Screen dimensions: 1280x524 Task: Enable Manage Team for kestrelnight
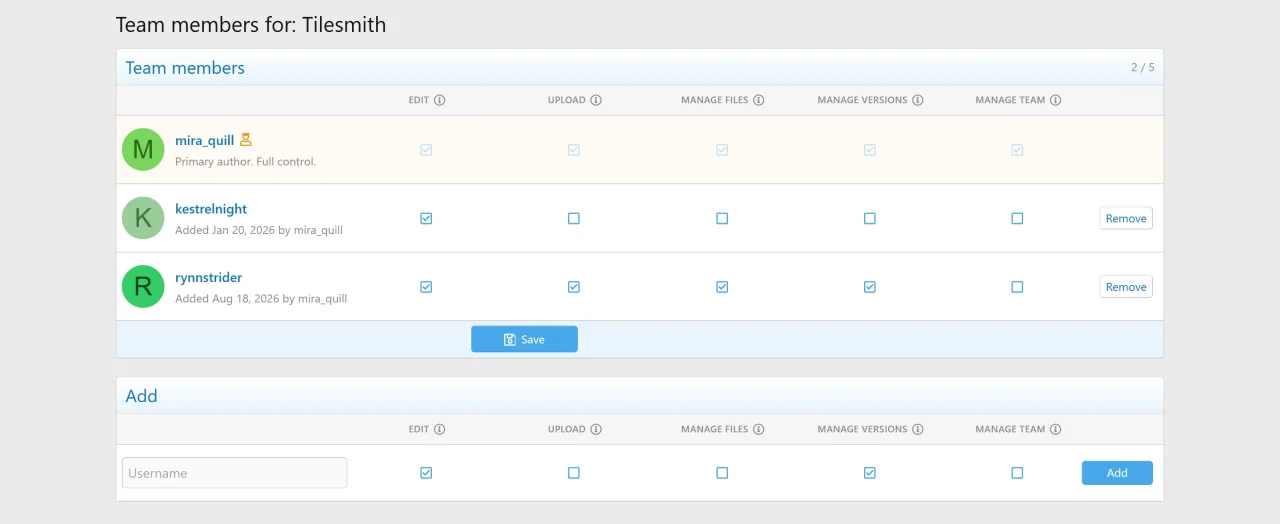pos(1017,218)
